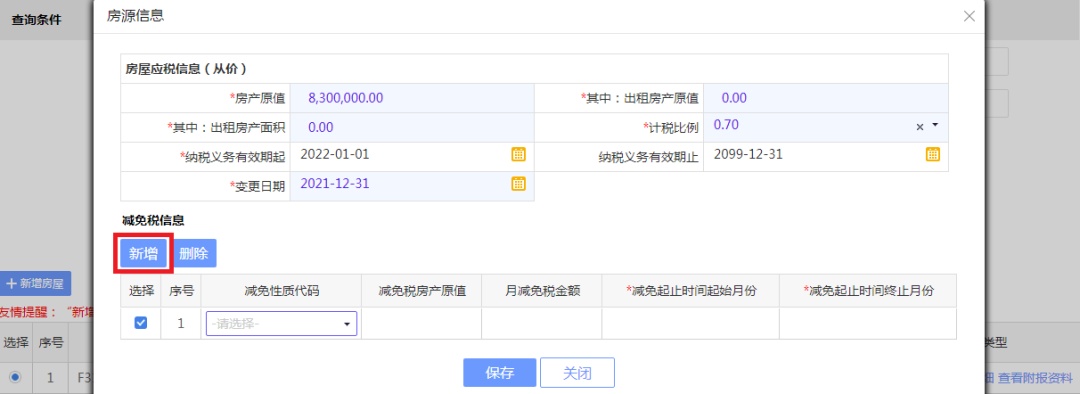Click the 新增房屋 button
This screenshot has width=1080, height=394.
coord(36,283)
